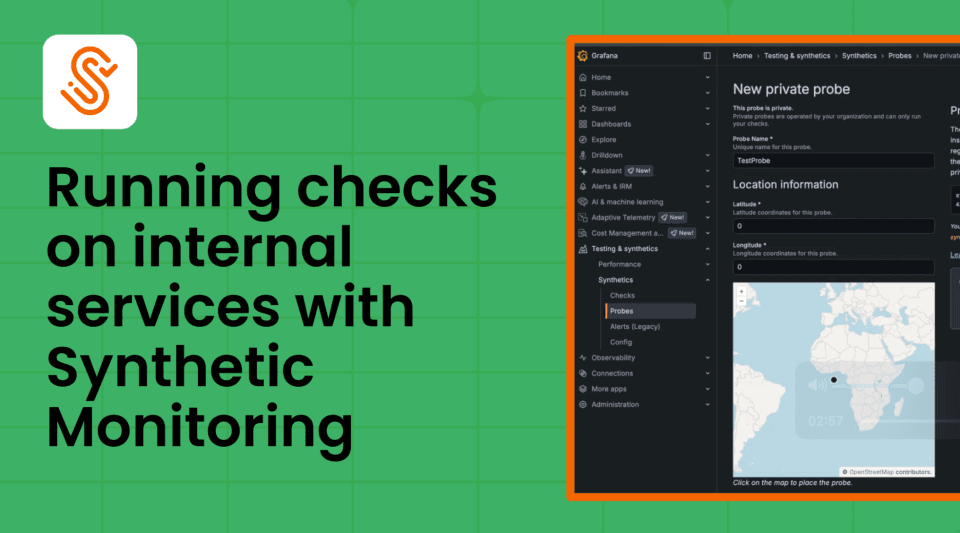960x533 pixels.
Task: Click the Synthetic Monitoring logo tile
Action: click(x=90, y=81)
